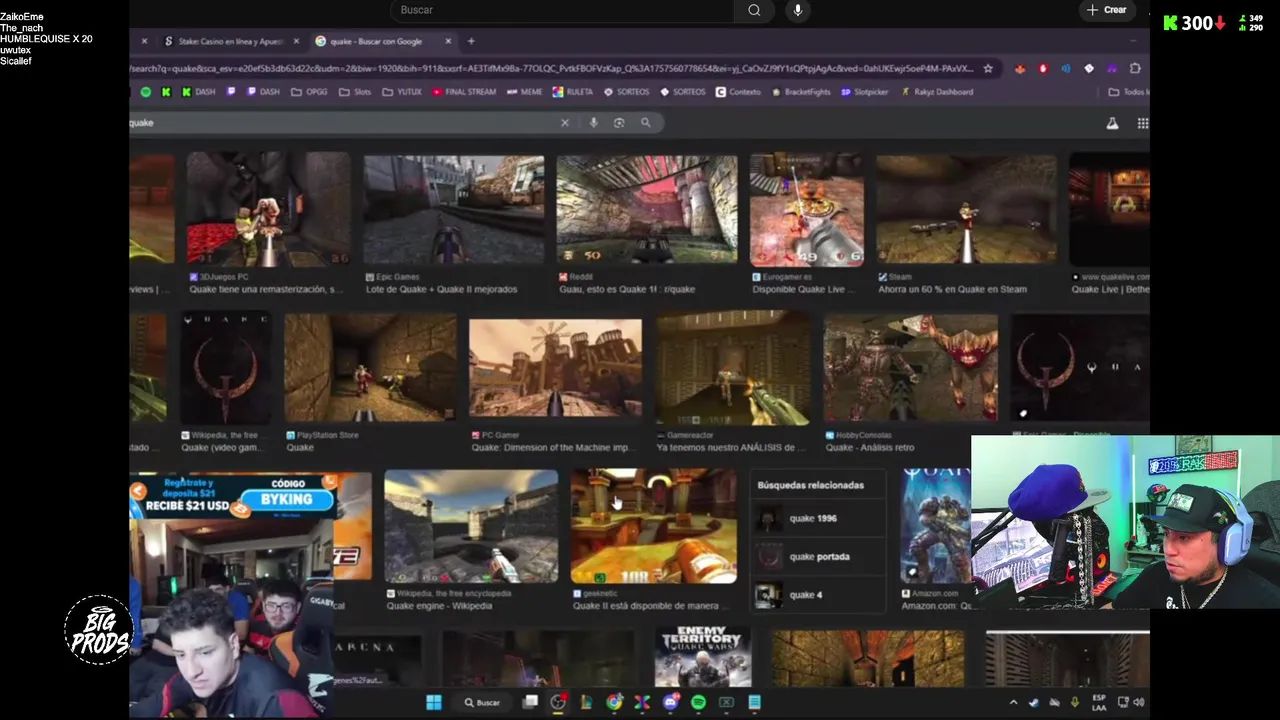The height and width of the screenshot is (720, 1280).
Task: Click the ESP LAA language indicator
Action: tap(1099, 702)
